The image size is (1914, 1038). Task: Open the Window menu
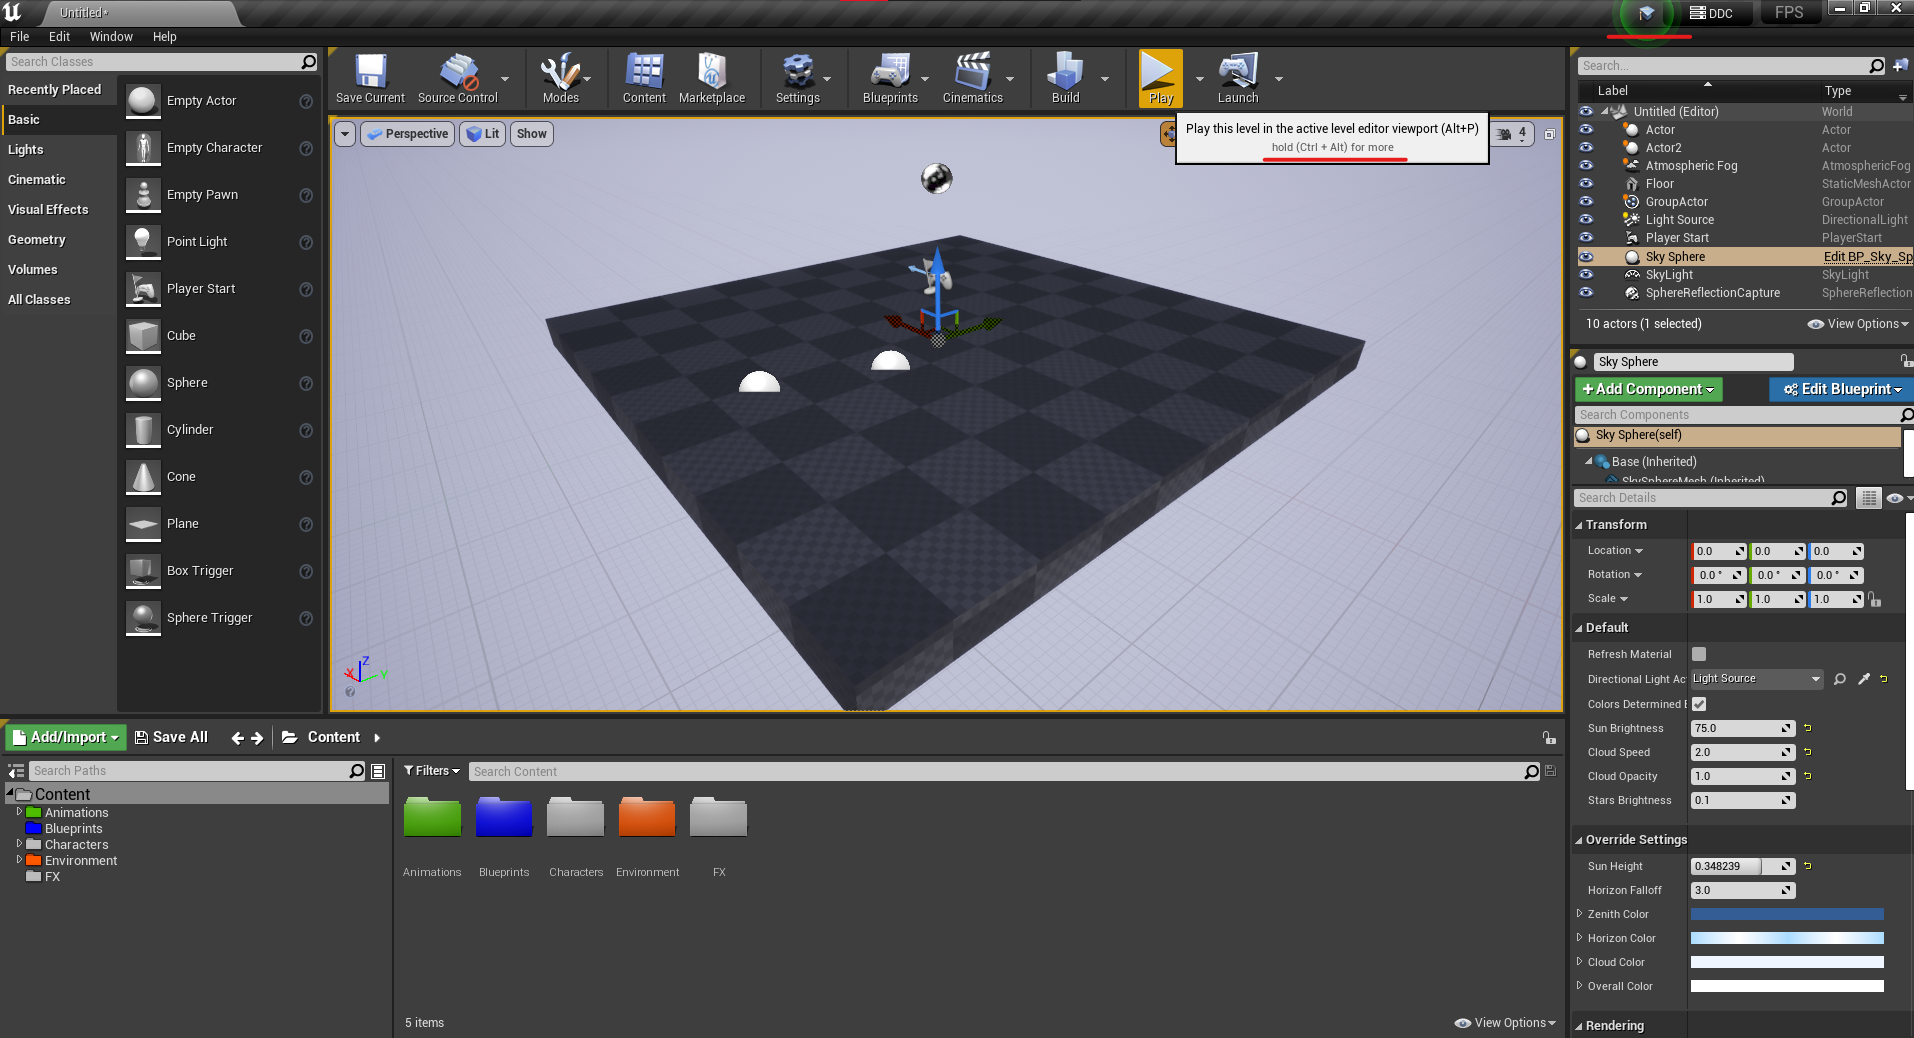click(x=111, y=37)
